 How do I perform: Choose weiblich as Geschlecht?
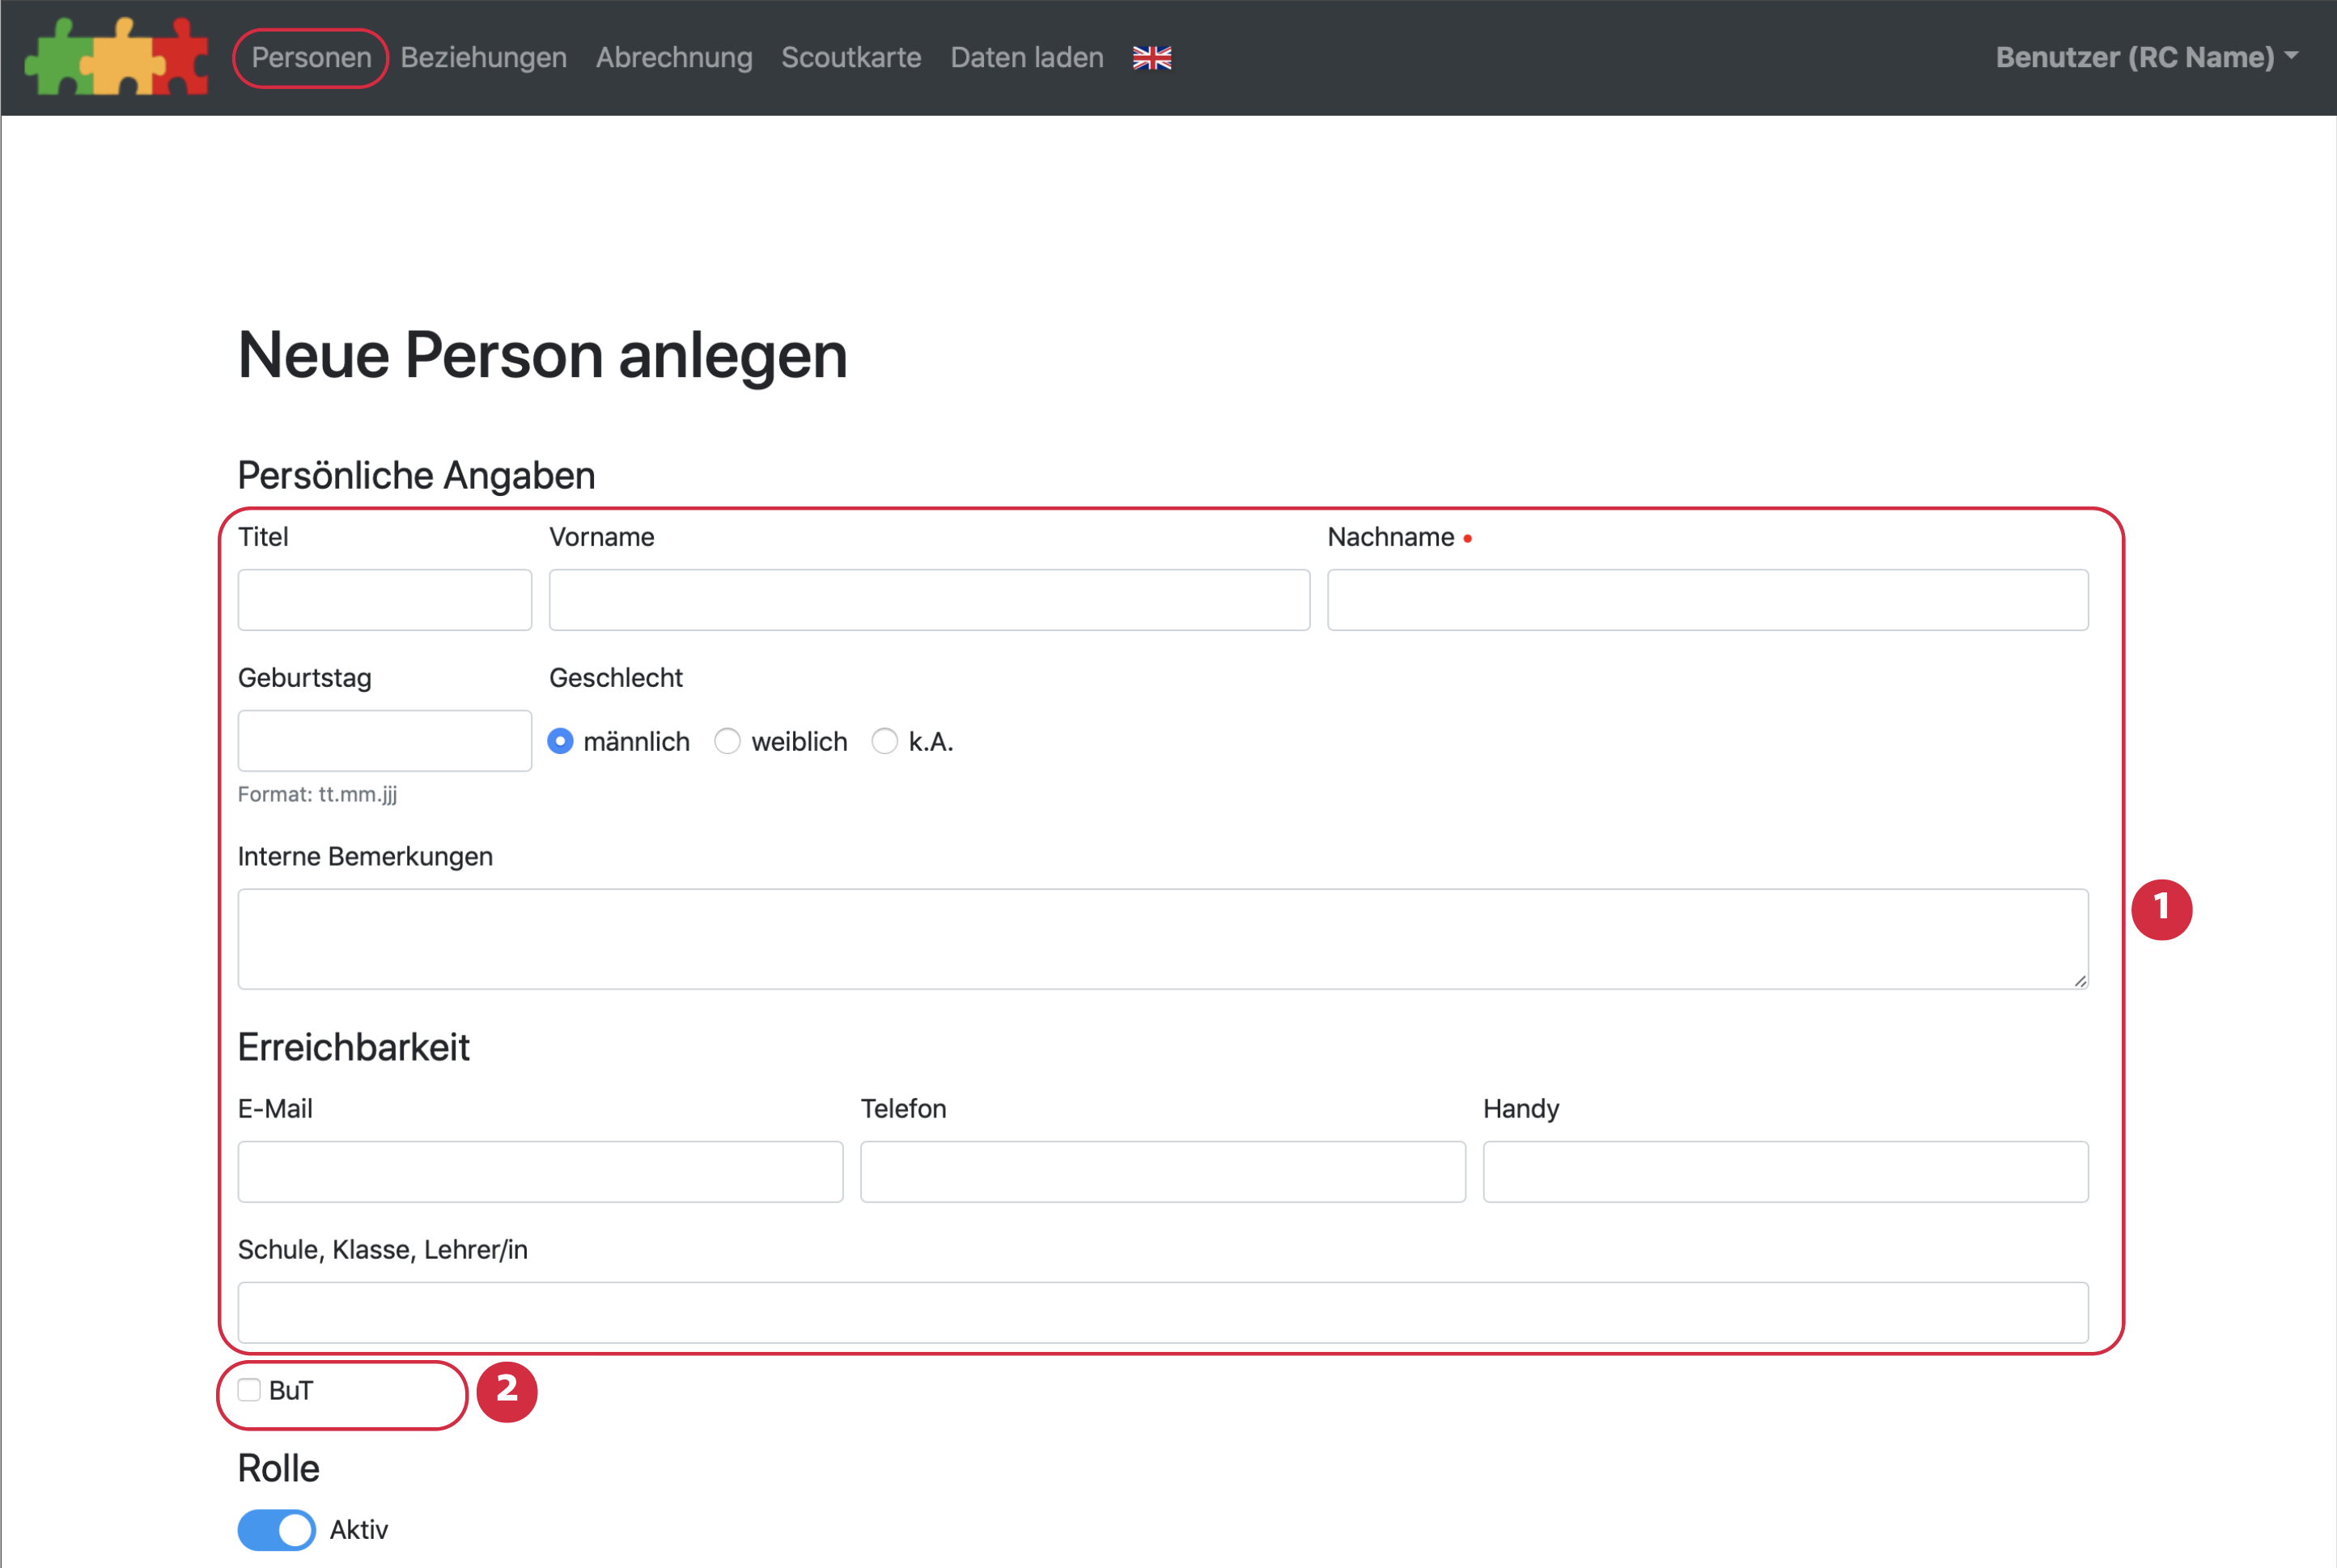pyautogui.click(x=727, y=741)
